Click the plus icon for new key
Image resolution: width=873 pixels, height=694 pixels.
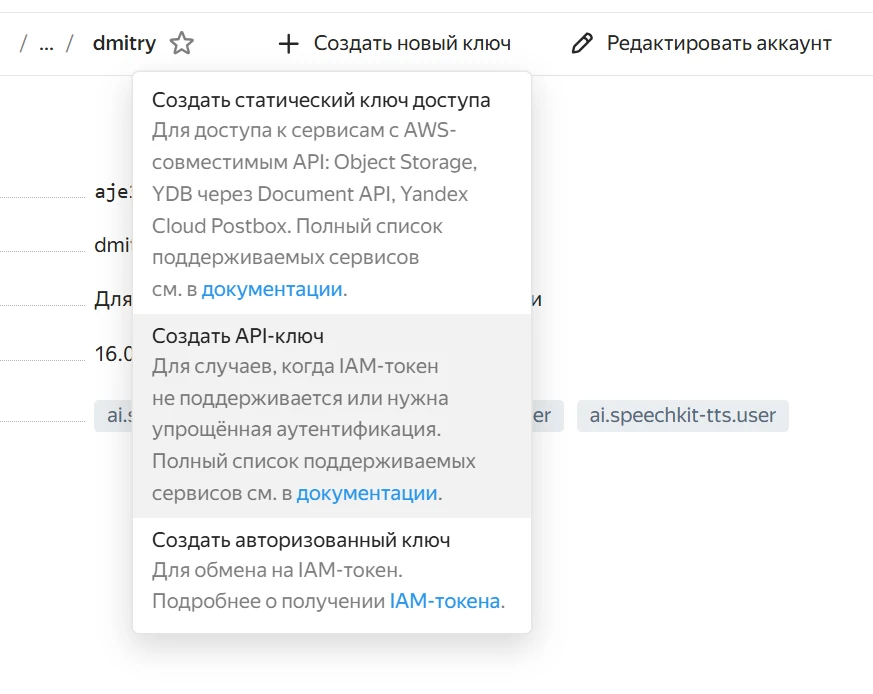pyautogui.click(x=288, y=43)
